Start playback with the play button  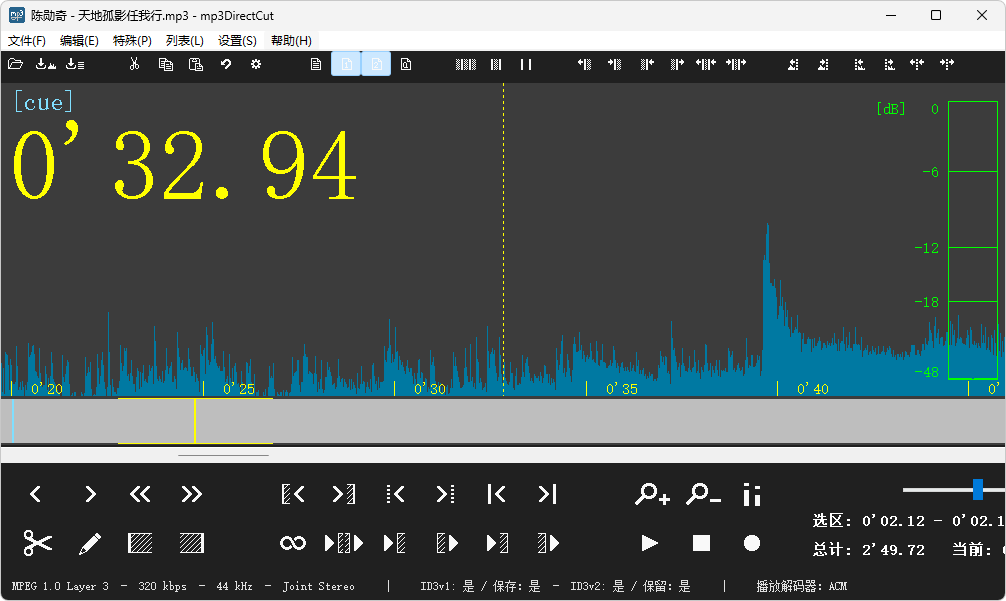coord(650,543)
